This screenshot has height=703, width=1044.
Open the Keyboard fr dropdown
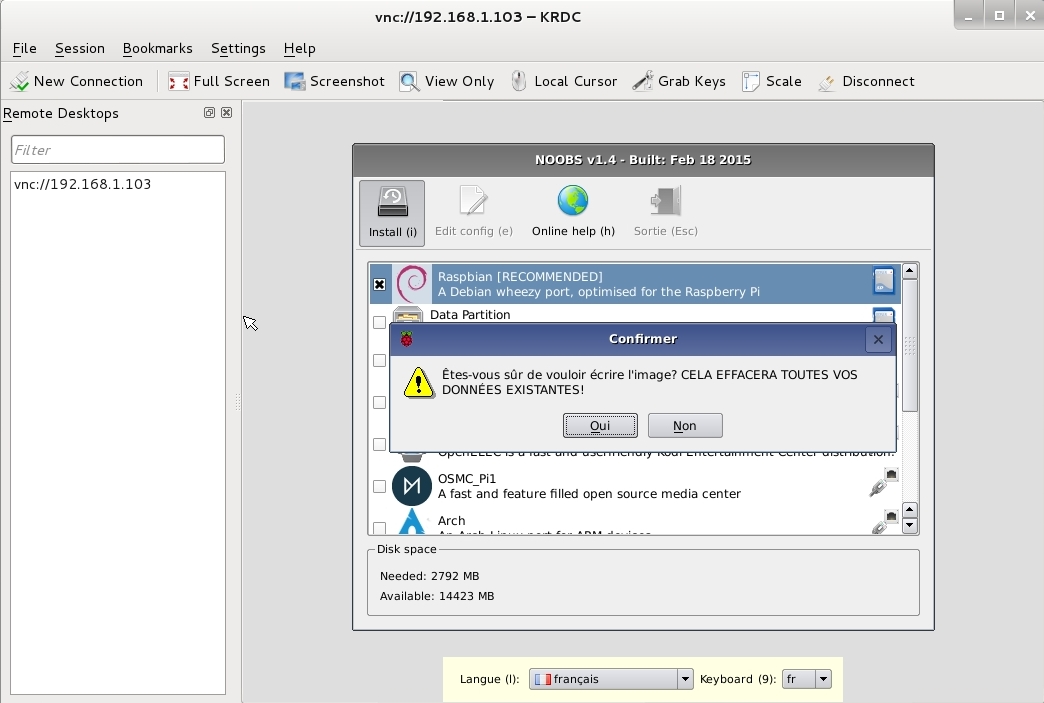806,679
